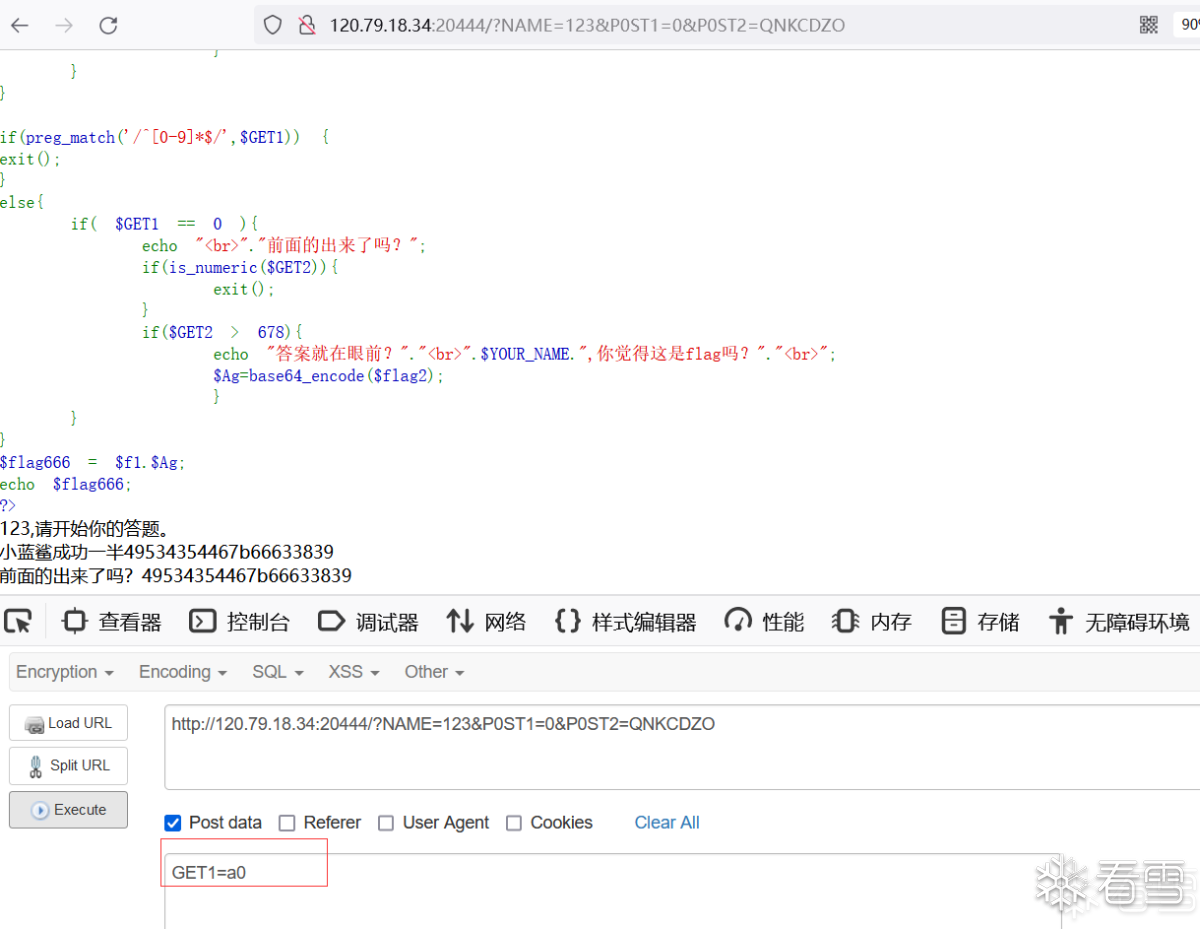Screen dimensions: 1200x929
Task: Open the 存储 storage tab
Action: (x=980, y=622)
